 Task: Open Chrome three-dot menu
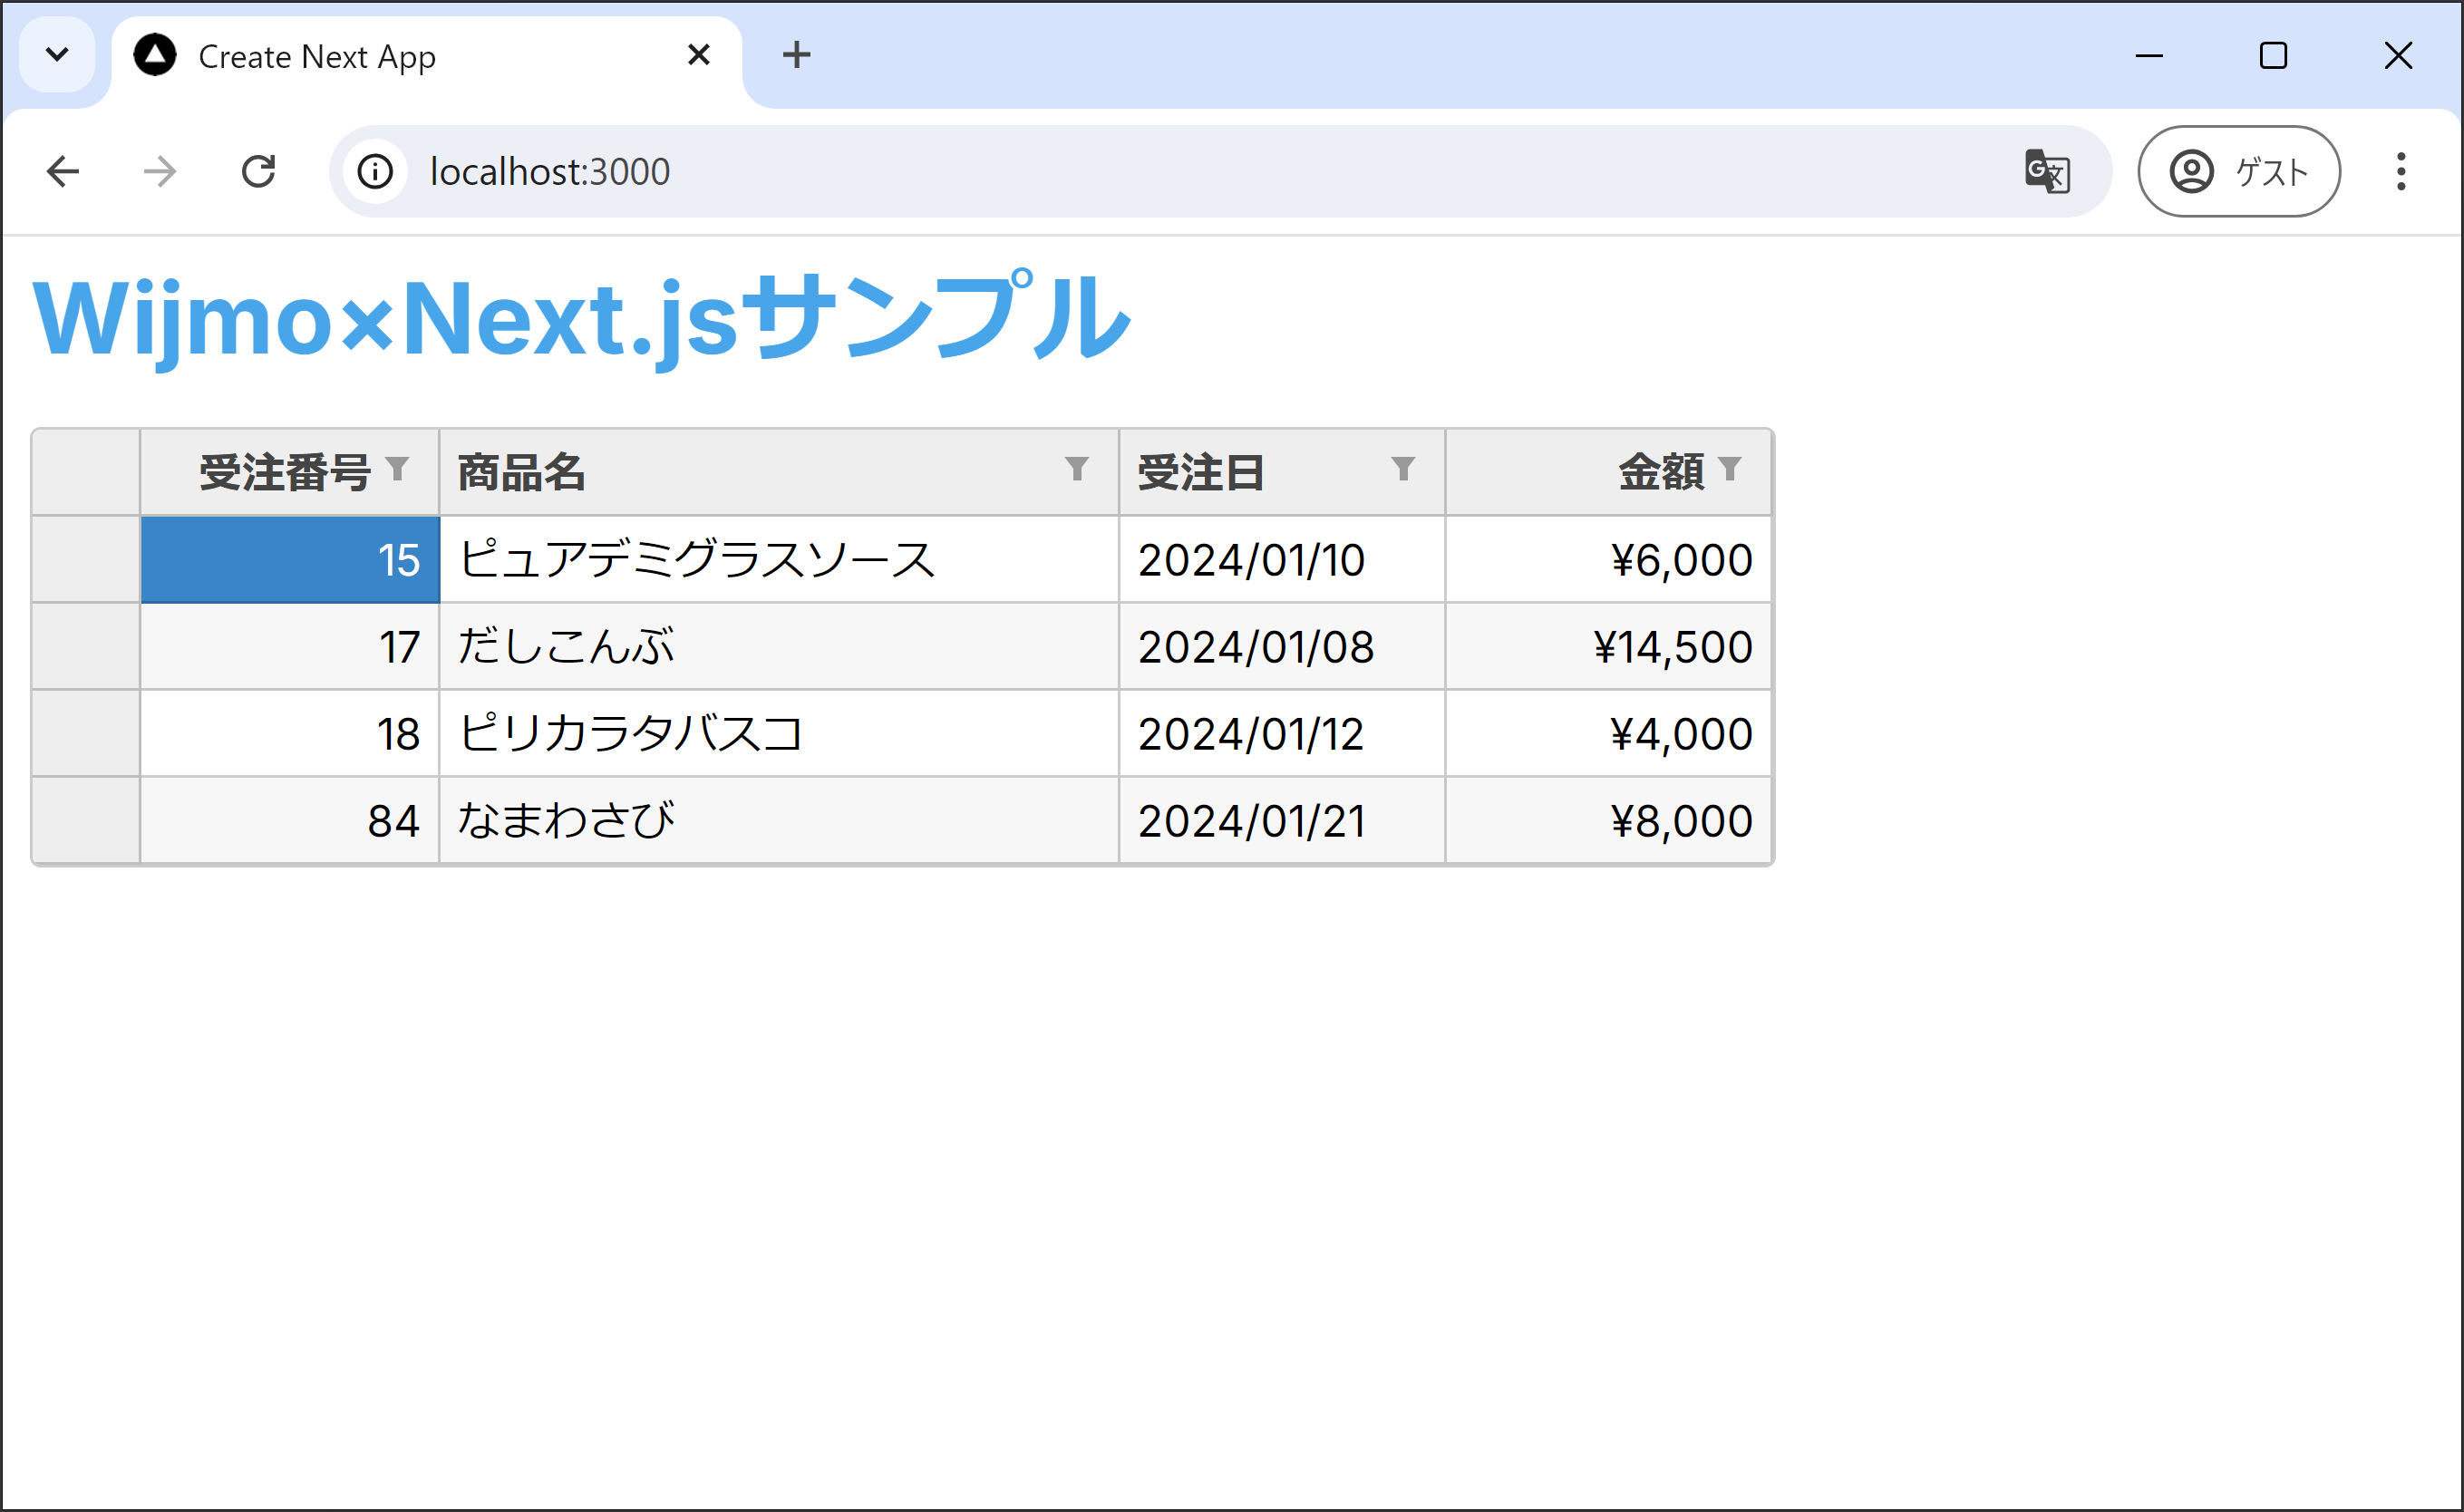point(2401,171)
